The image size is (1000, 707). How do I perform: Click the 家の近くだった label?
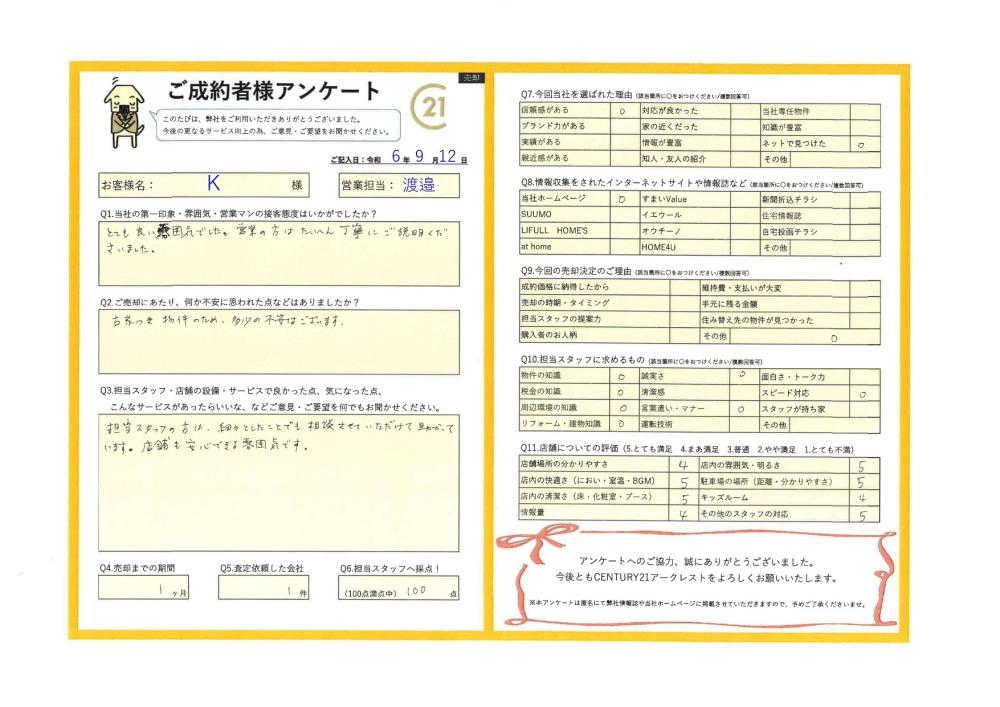[x=670, y=127]
